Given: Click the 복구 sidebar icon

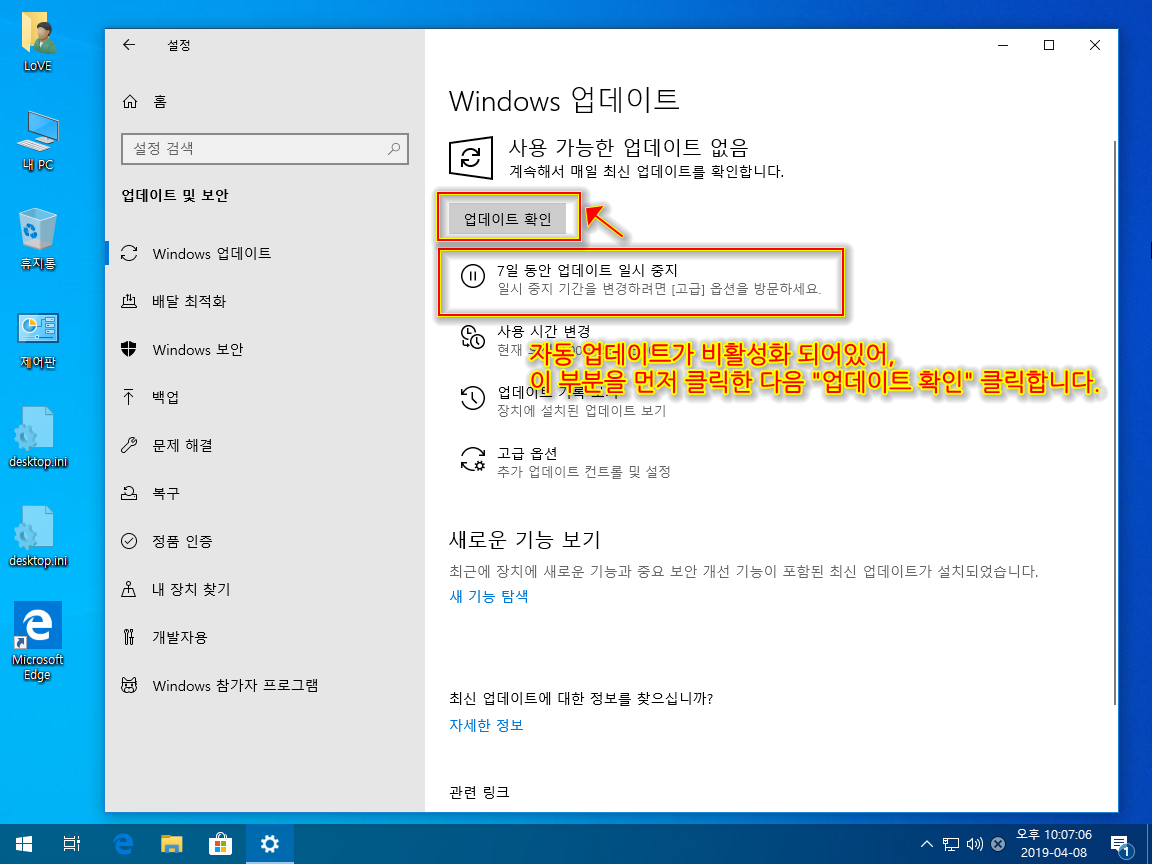Looking at the screenshot, I should 129,493.
